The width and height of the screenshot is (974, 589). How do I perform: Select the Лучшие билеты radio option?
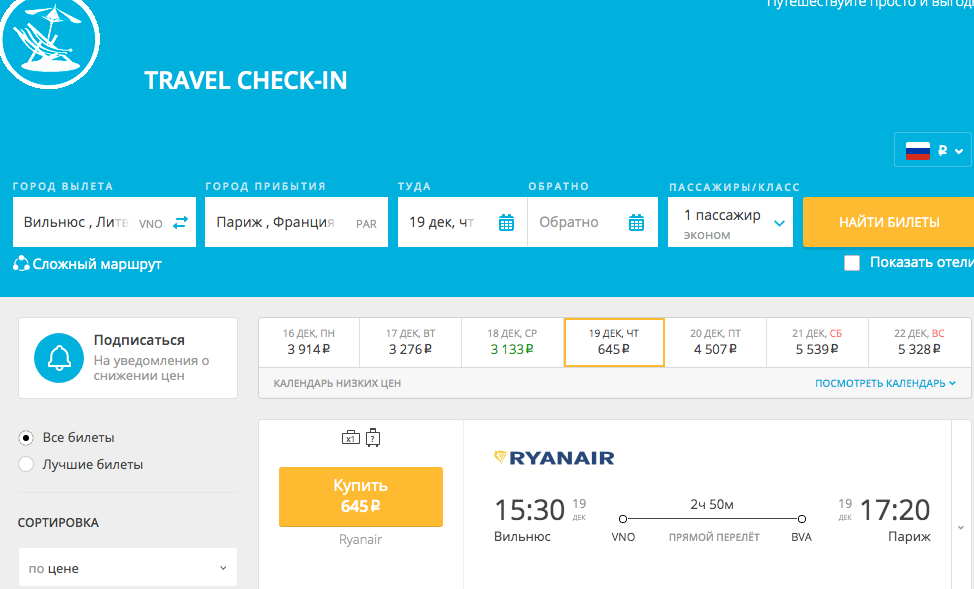pyautogui.click(x=26, y=464)
